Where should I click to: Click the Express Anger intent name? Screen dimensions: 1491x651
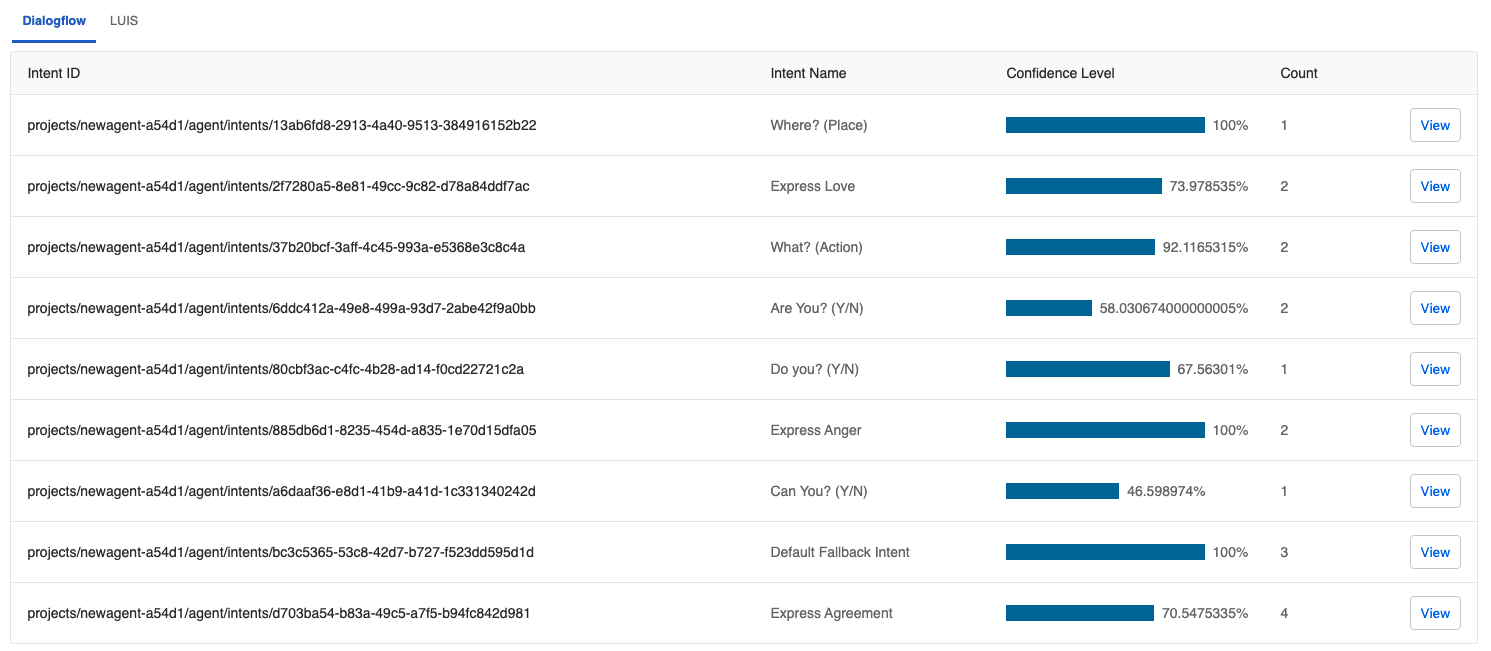point(816,430)
